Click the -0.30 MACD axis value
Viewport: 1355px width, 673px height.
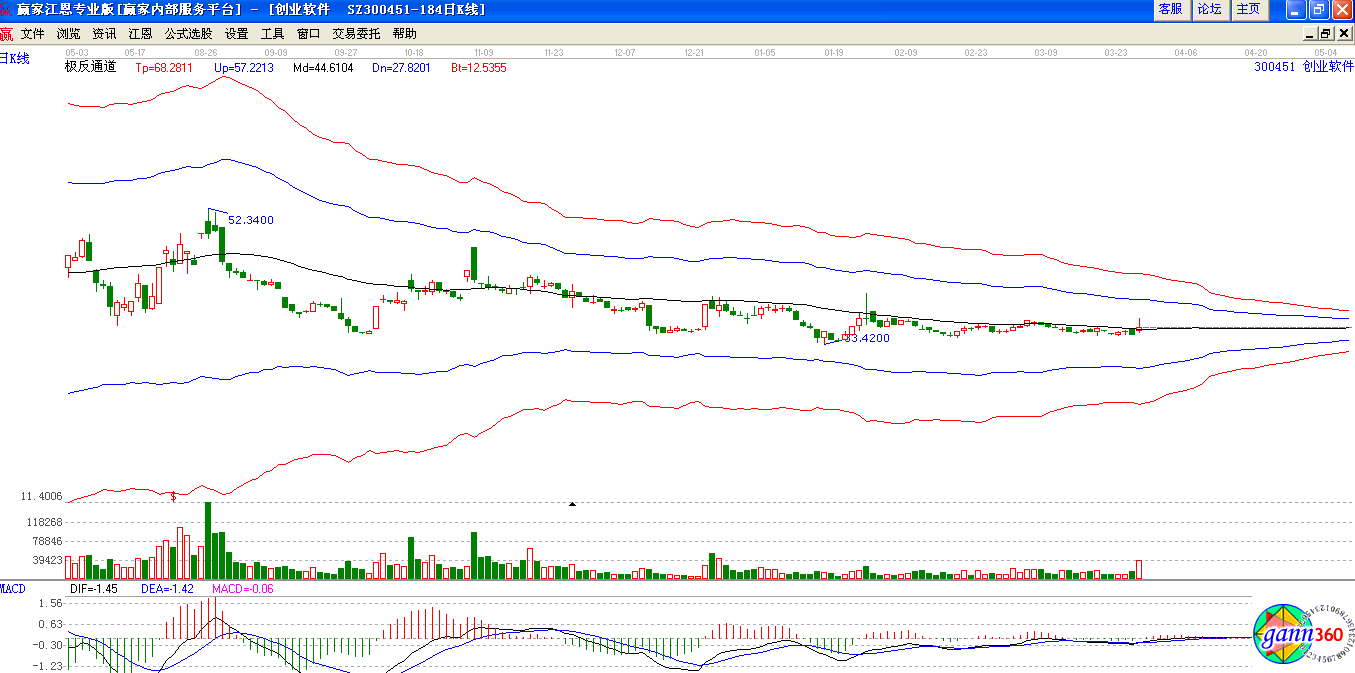(x=49, y=645)
